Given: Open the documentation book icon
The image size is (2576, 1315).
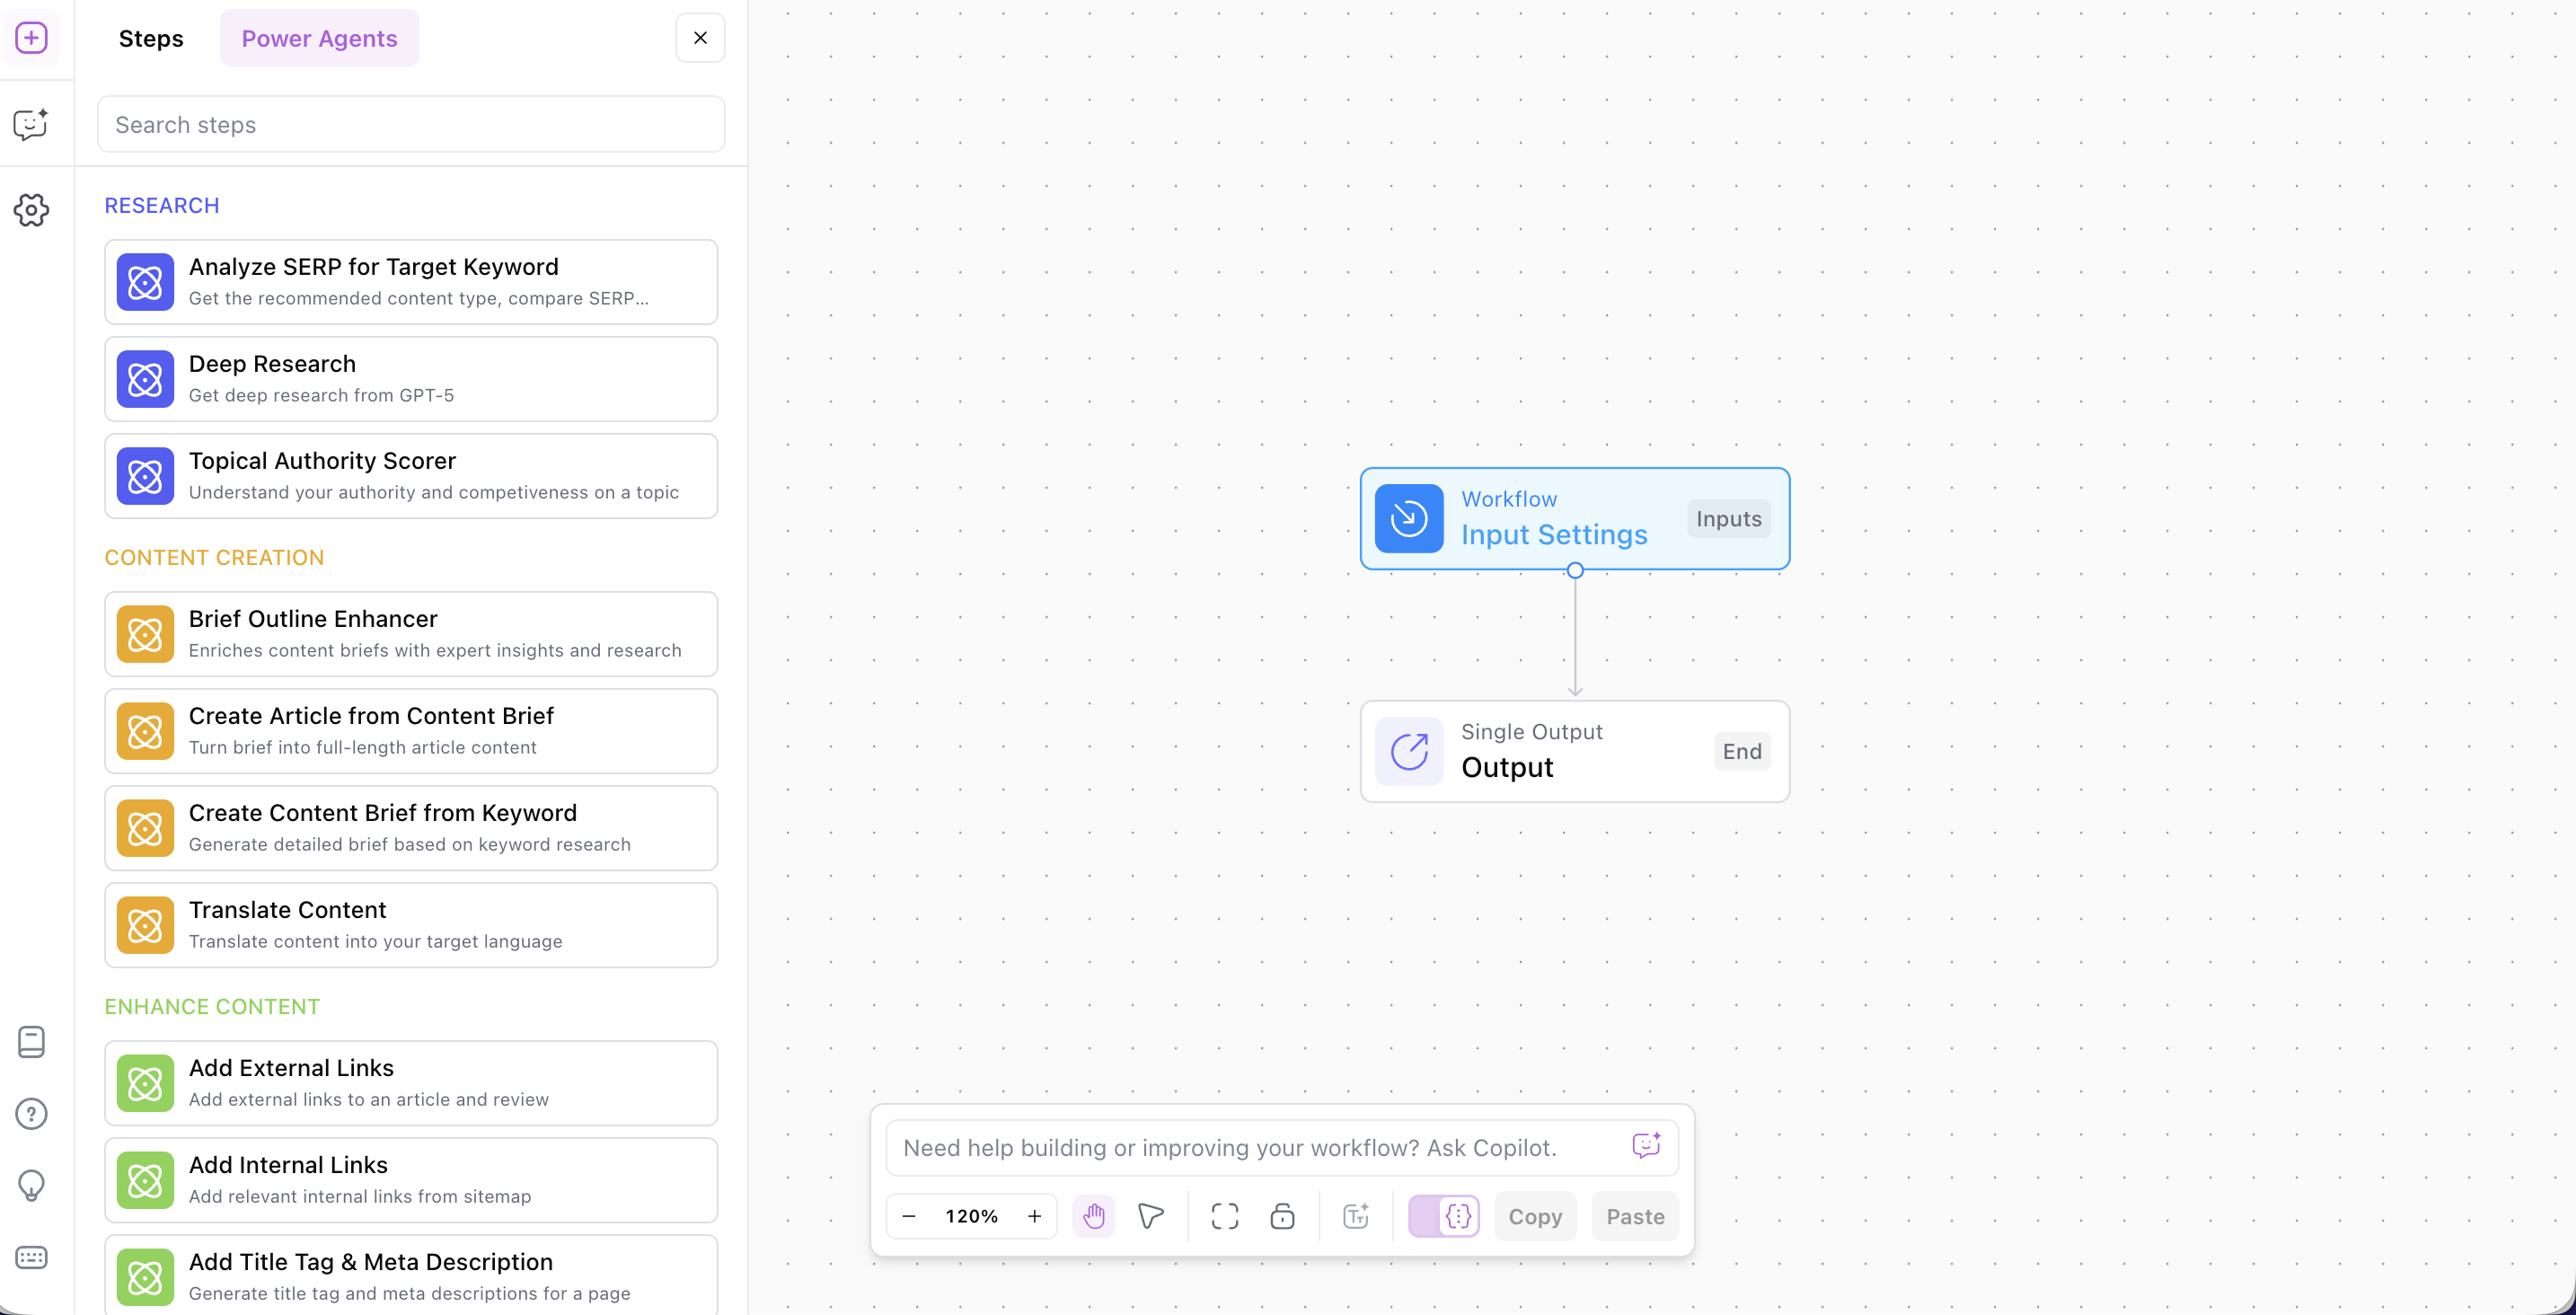Looking at the screenshot, I should (31, 1042).
